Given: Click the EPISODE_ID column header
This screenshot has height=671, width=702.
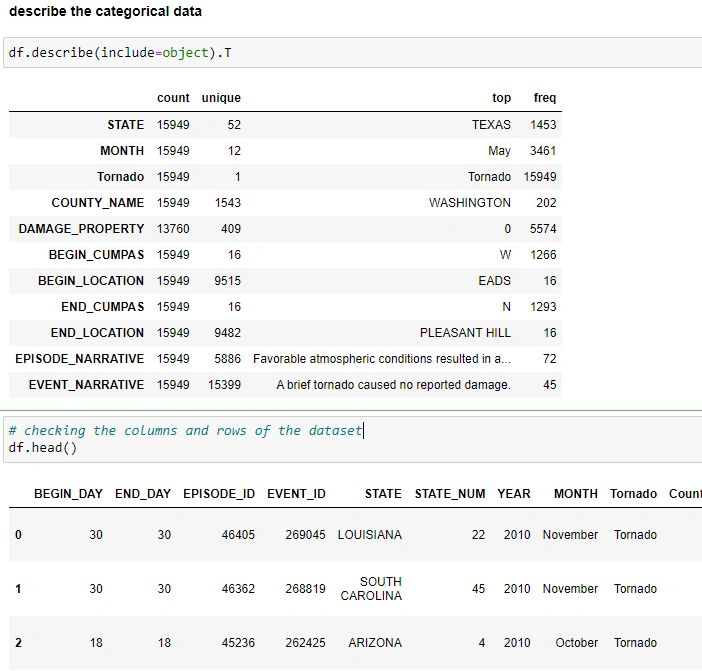Looking at the screenshot, I should tap(219, 494).
